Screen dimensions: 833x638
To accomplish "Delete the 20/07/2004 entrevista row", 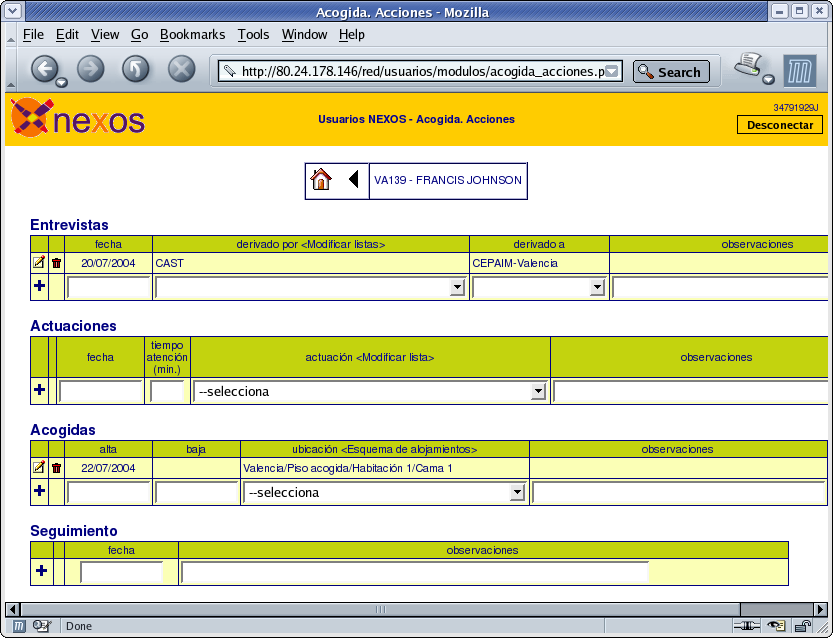I will click(x=56, y=262).
